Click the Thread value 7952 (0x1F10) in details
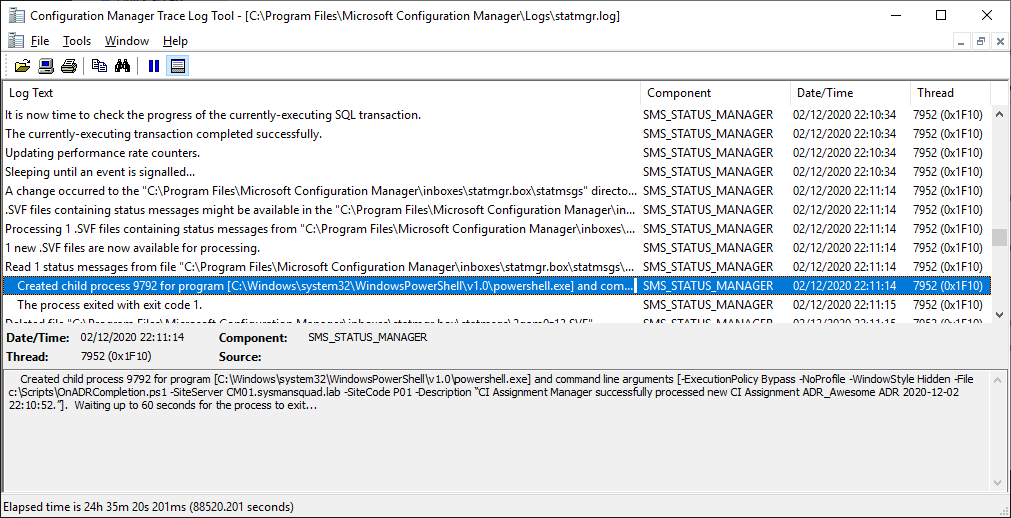The image size is (1011, 518). 116,356
